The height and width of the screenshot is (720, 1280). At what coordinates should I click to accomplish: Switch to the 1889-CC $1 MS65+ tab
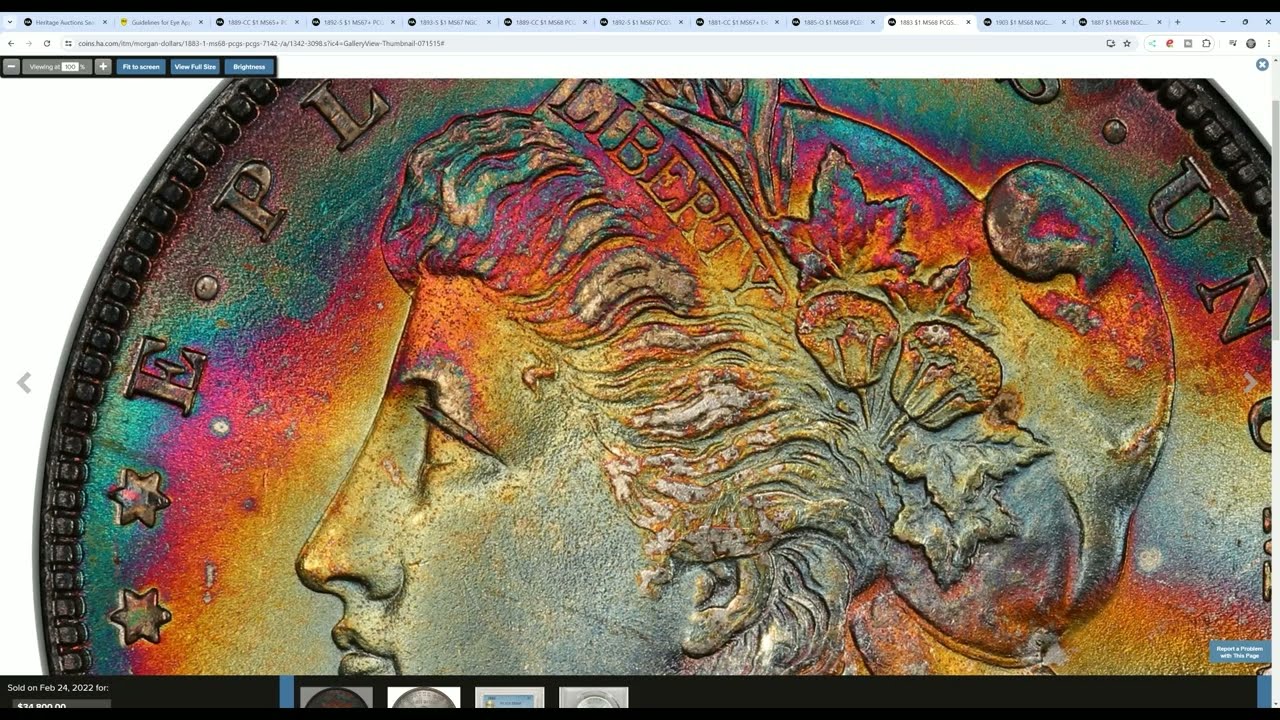point(256,22)
